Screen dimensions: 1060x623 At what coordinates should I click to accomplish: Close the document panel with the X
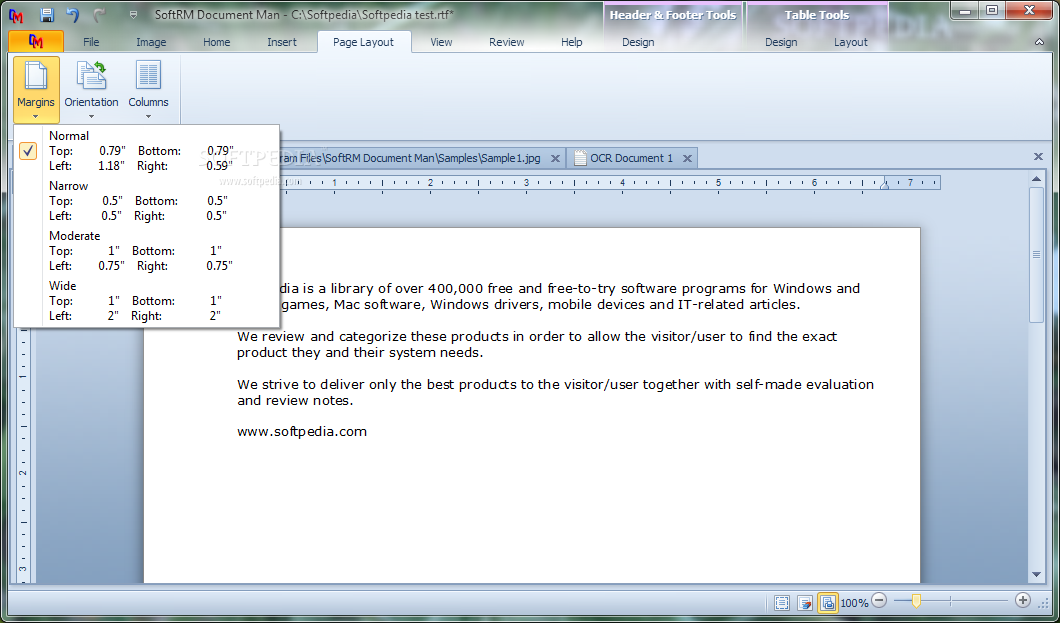[1038, 157]
